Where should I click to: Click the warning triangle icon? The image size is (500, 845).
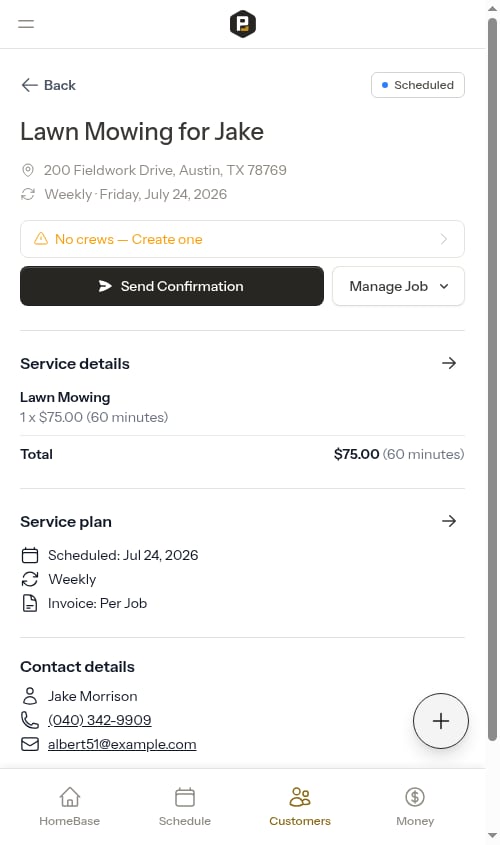pyautogui.click(x=41, y=238)
